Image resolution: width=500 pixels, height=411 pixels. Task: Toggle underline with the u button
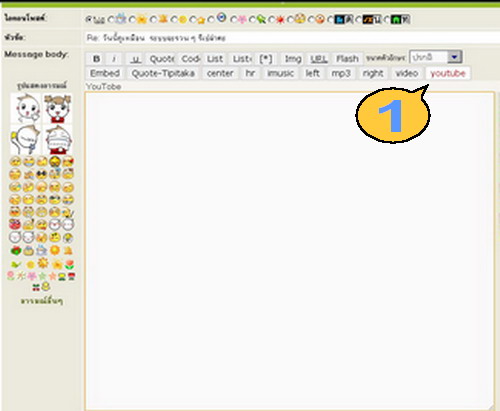tap(135, 59)
